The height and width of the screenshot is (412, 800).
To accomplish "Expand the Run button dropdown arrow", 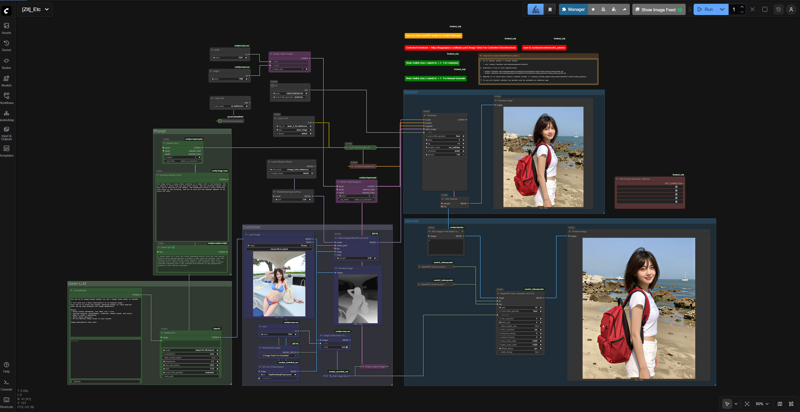I will coord(722,9).
